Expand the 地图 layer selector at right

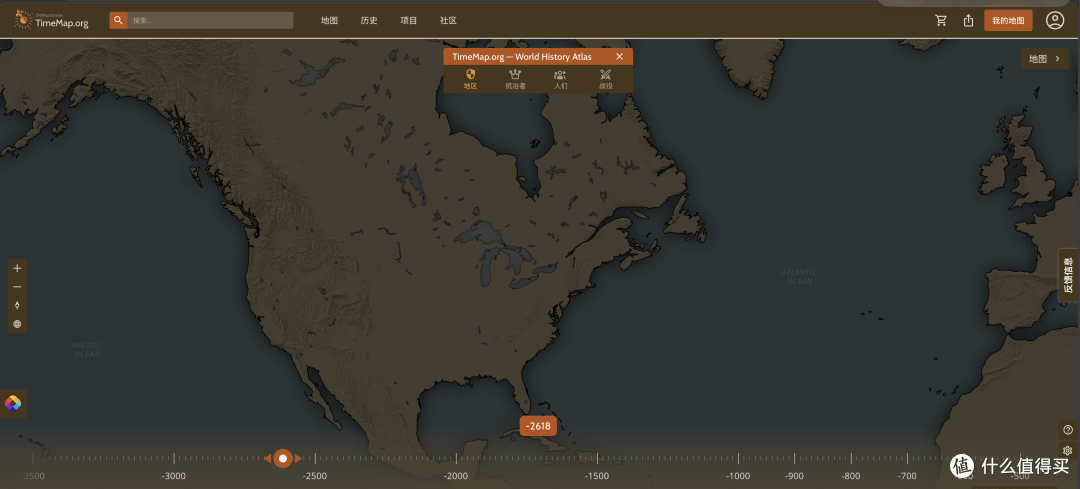[x=1044, y=59]
